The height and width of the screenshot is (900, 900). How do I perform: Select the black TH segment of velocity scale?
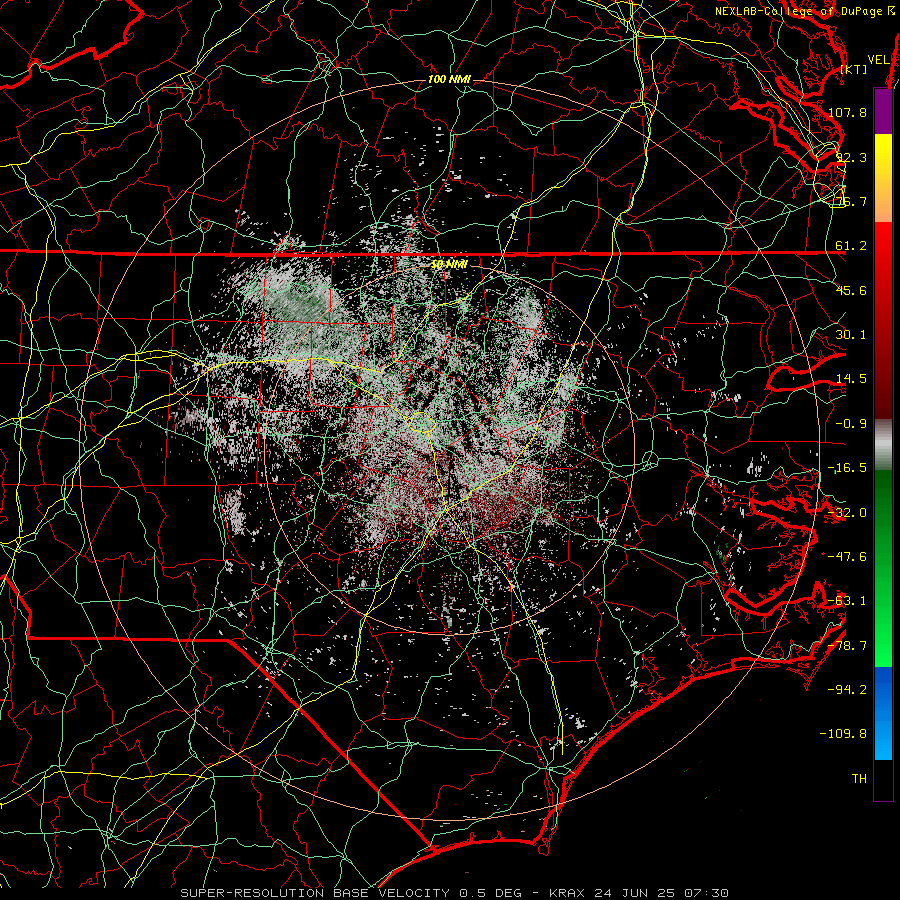(x=883, y=779)
